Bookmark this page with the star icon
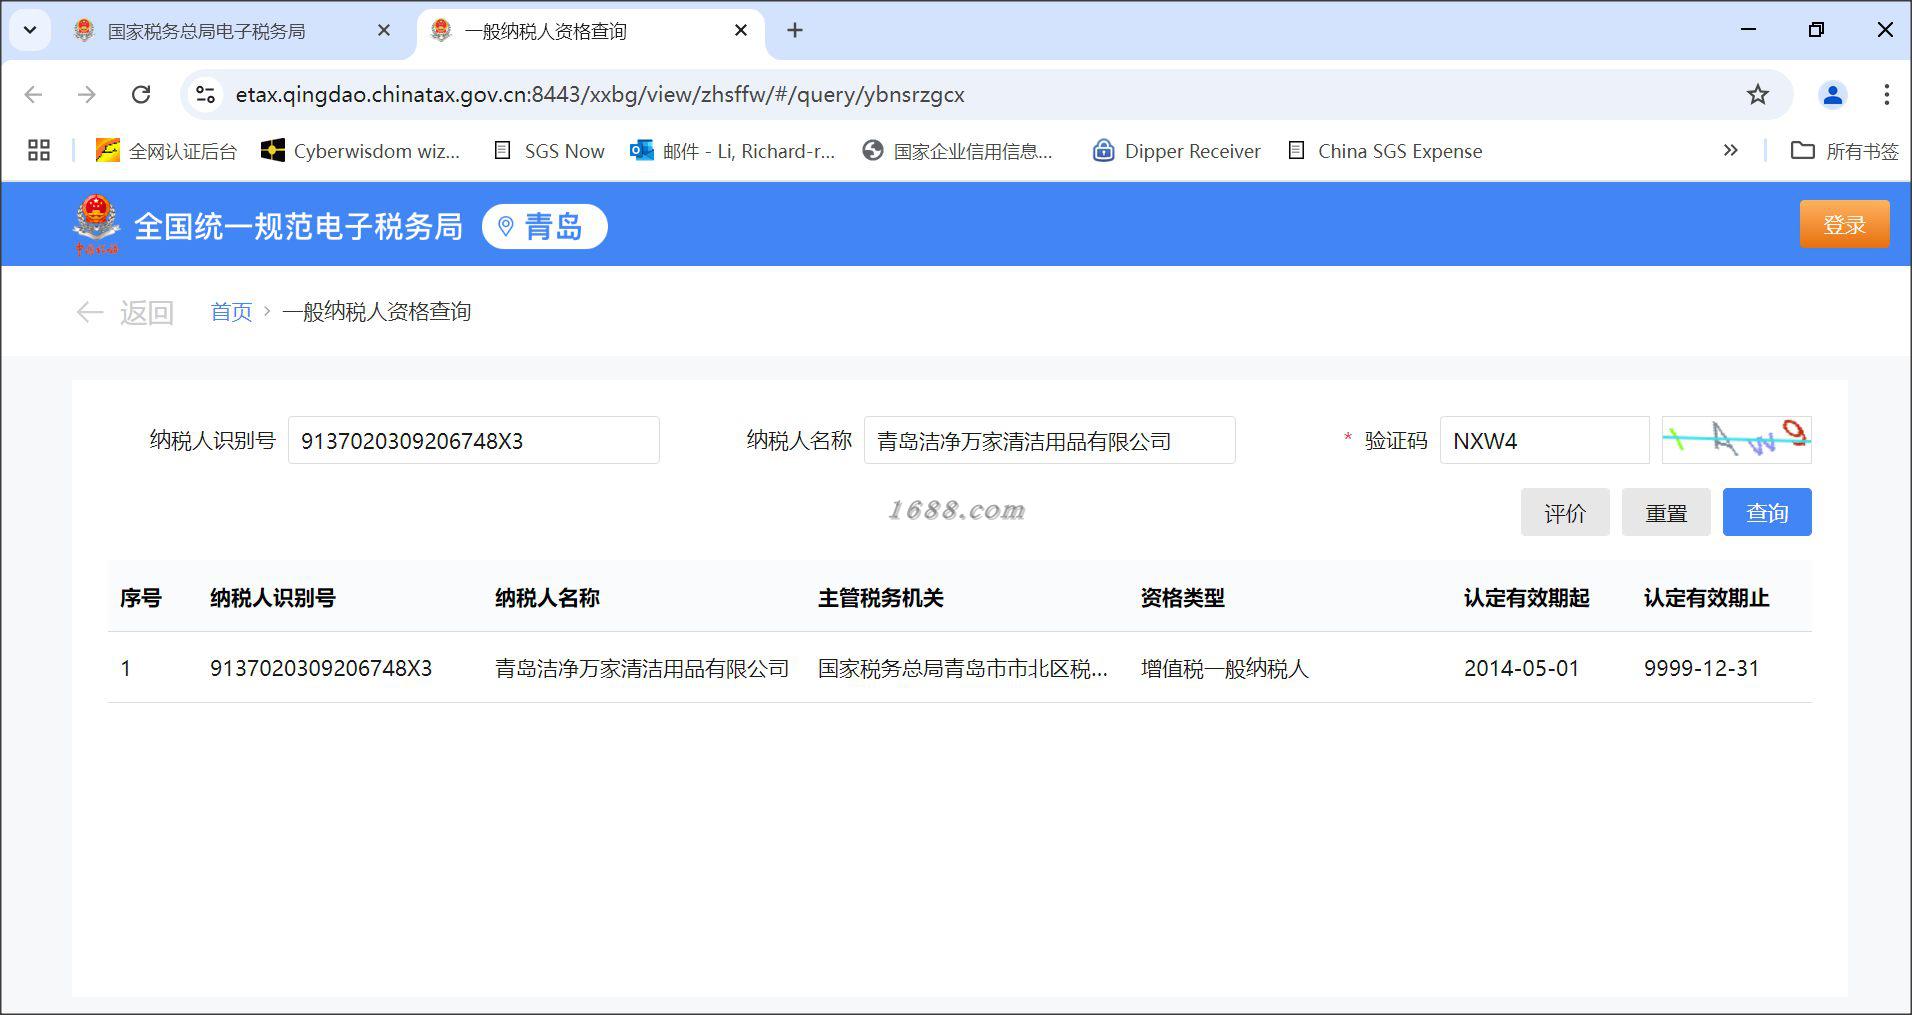The height and width of the screenshot is (1015, 1912). 1757,94
